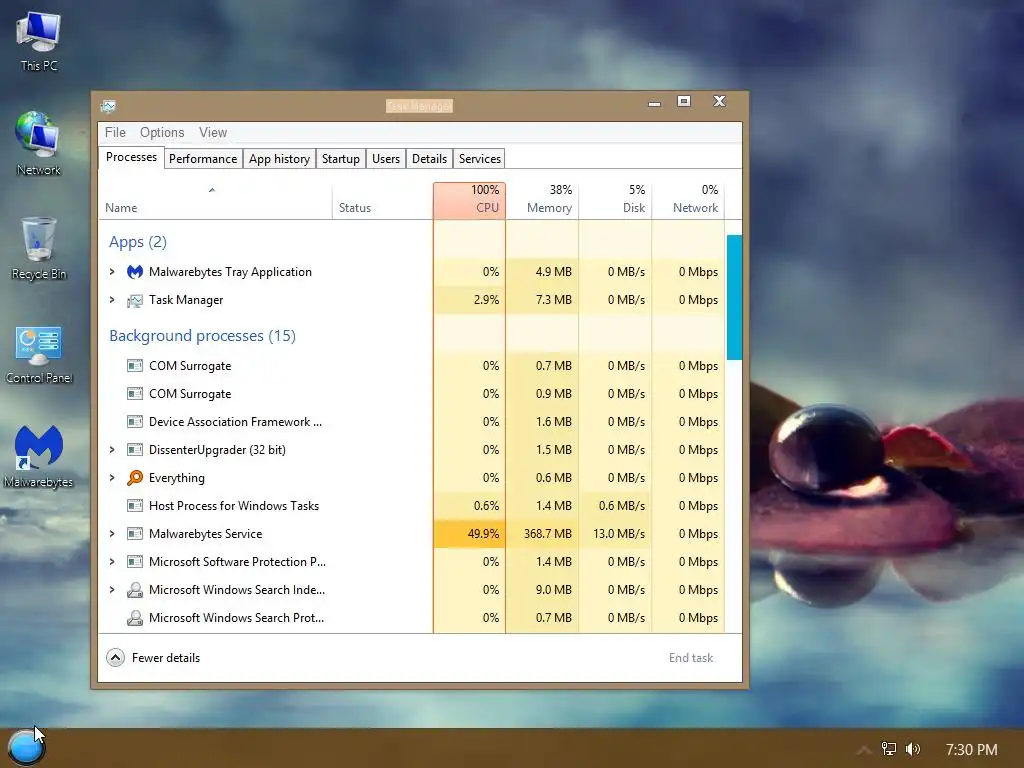
Task: Open the File menu
Action: (x=115, y=133)
